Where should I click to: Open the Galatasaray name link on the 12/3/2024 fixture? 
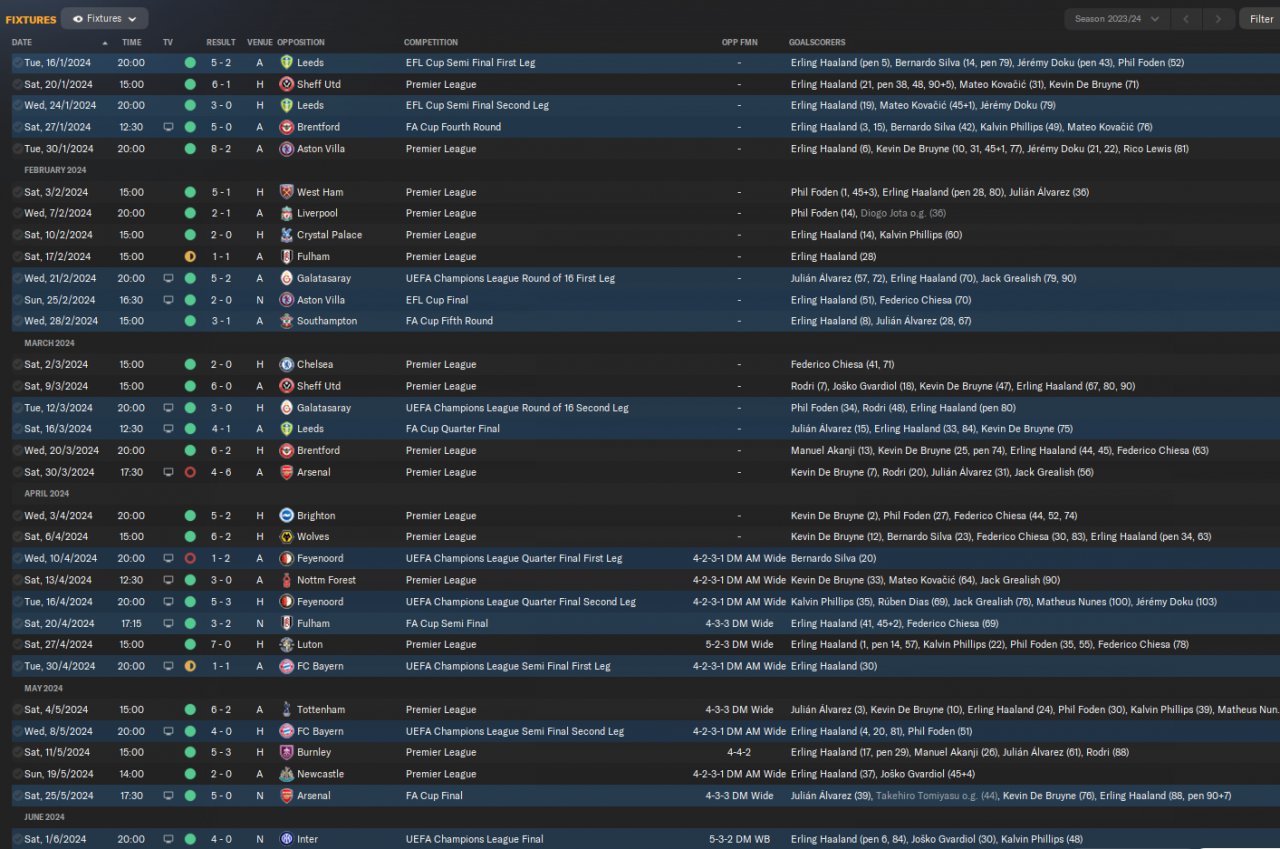coord(324,408)
